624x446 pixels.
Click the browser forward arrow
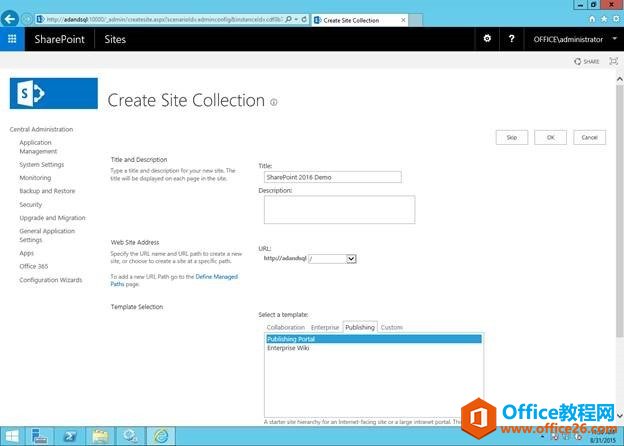point(27,19)
